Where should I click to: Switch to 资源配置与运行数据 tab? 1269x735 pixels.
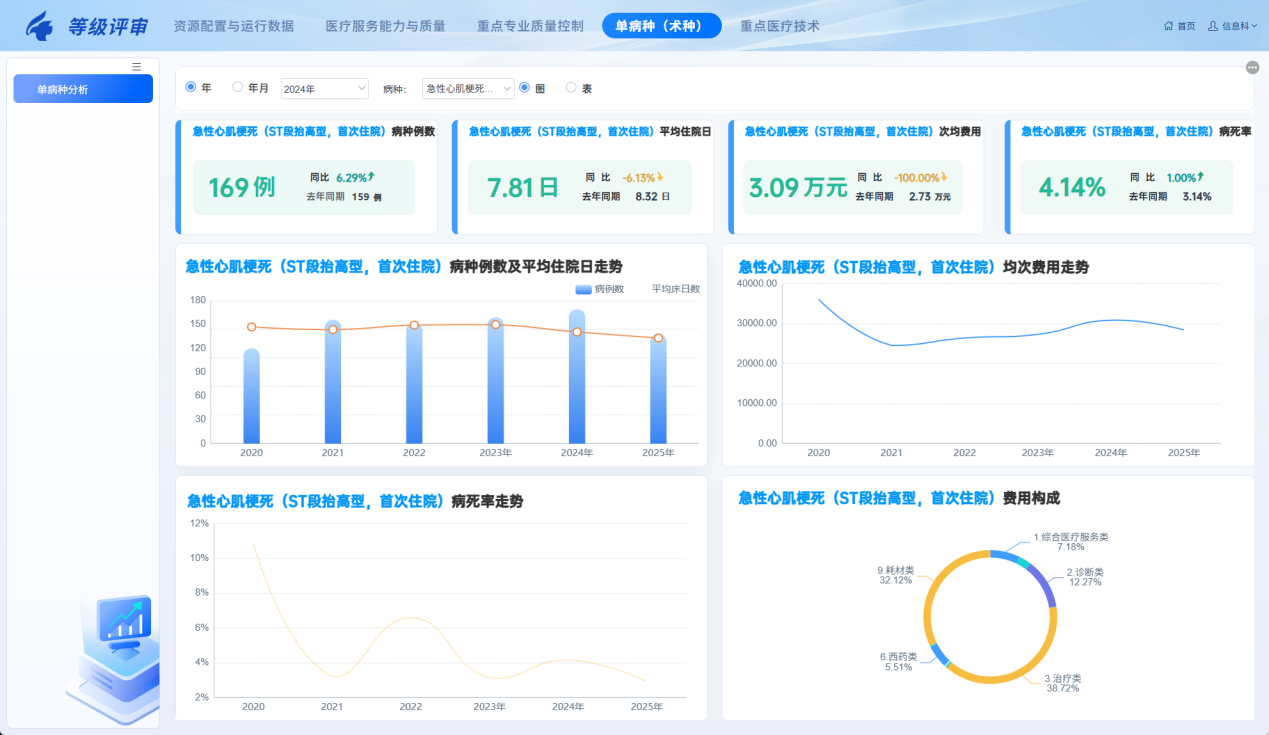click(x=234, y=26)
